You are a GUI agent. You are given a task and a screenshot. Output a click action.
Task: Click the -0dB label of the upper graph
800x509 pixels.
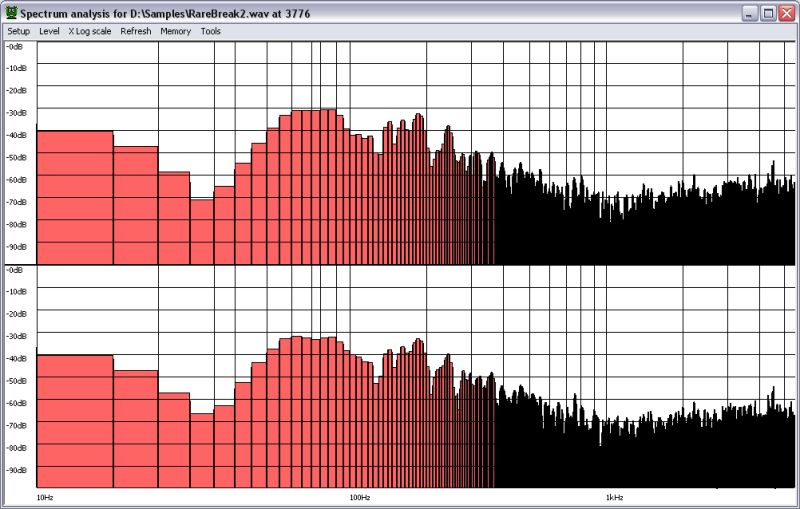coord(16,46)
